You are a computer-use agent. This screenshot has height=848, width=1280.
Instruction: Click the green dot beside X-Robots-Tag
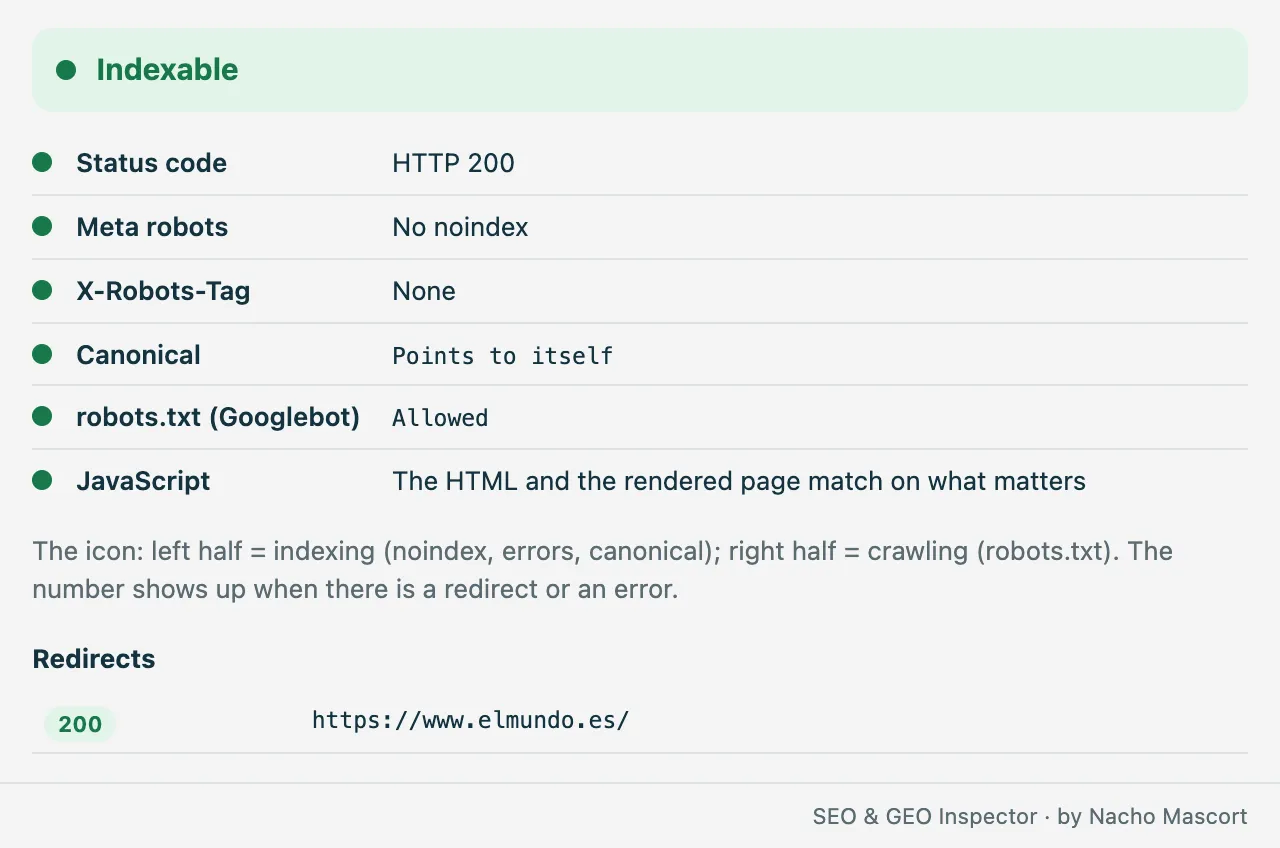point(42,291)
